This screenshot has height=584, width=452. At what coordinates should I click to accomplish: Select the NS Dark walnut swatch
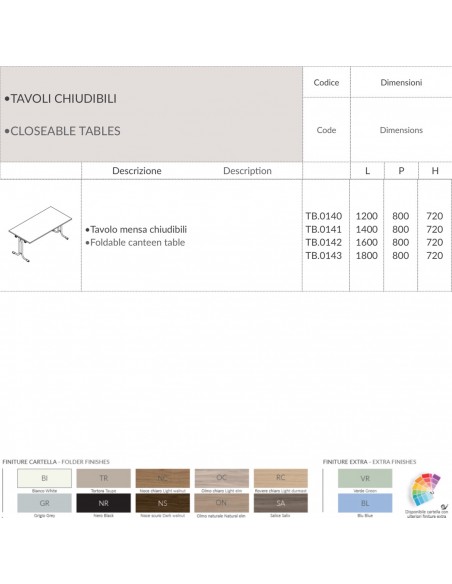click(x=163, y=503)
